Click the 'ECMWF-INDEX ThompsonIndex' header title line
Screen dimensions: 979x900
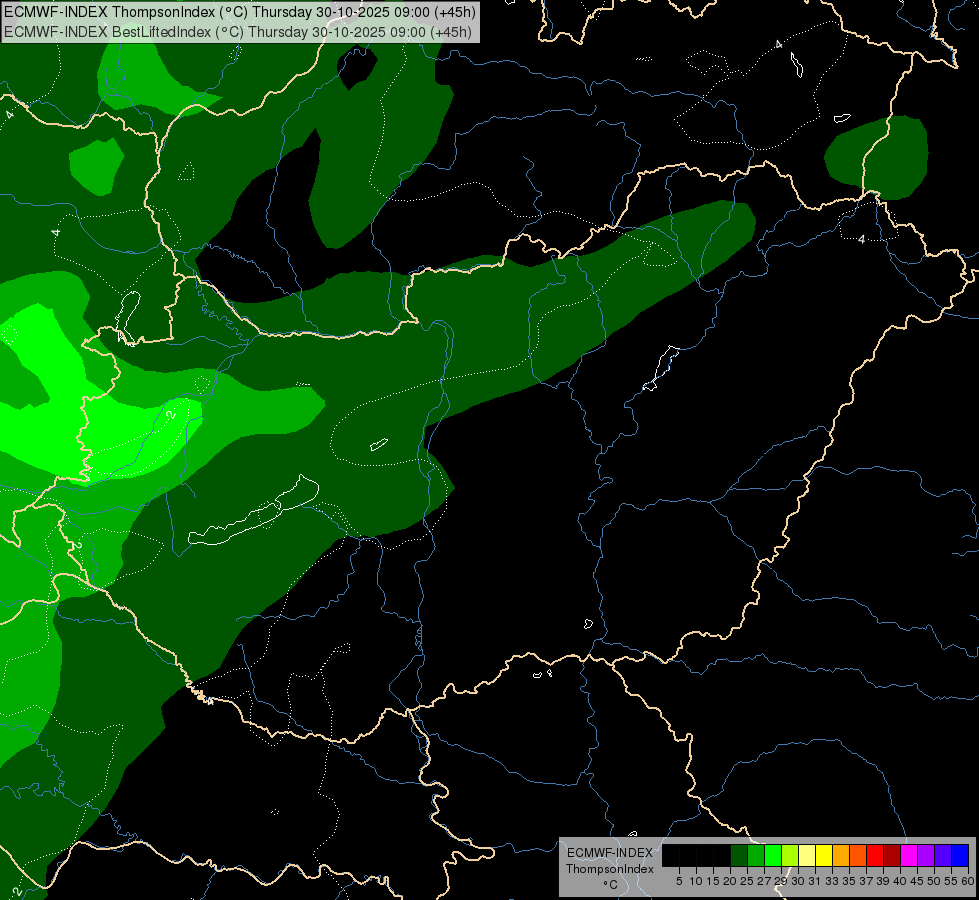point(240,12)
